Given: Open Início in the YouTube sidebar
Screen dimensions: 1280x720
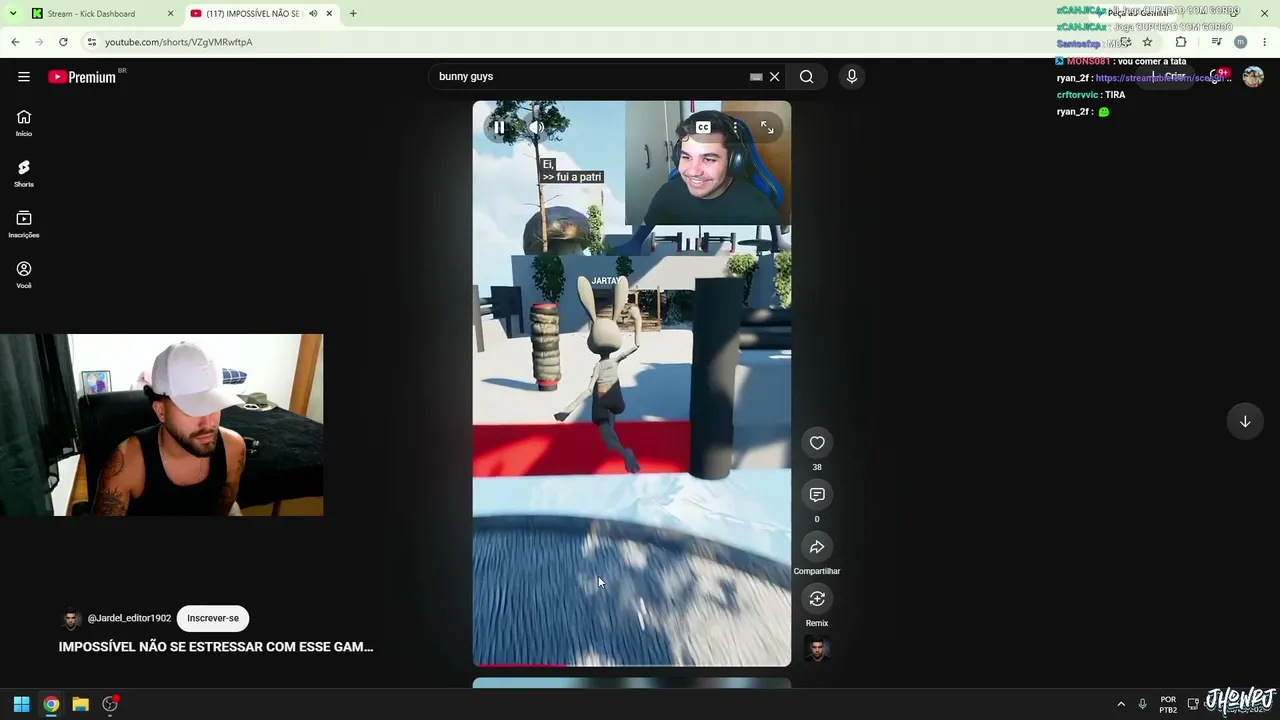Looking at the screenshot, I should click(24, 123).
